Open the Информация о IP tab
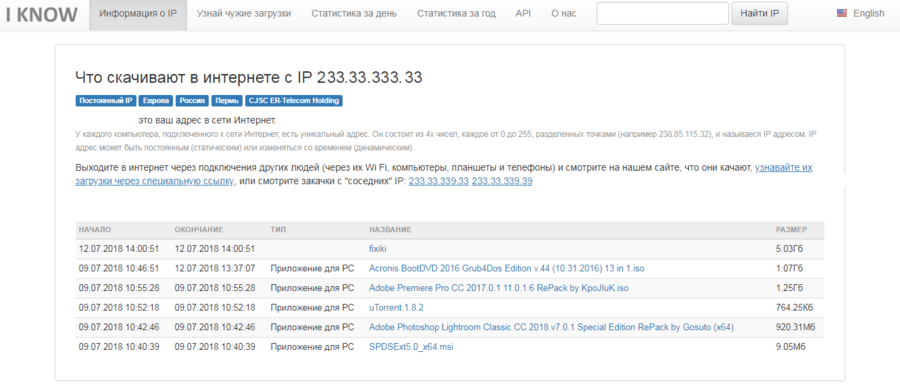900x387 pixels. coord(138,14)
